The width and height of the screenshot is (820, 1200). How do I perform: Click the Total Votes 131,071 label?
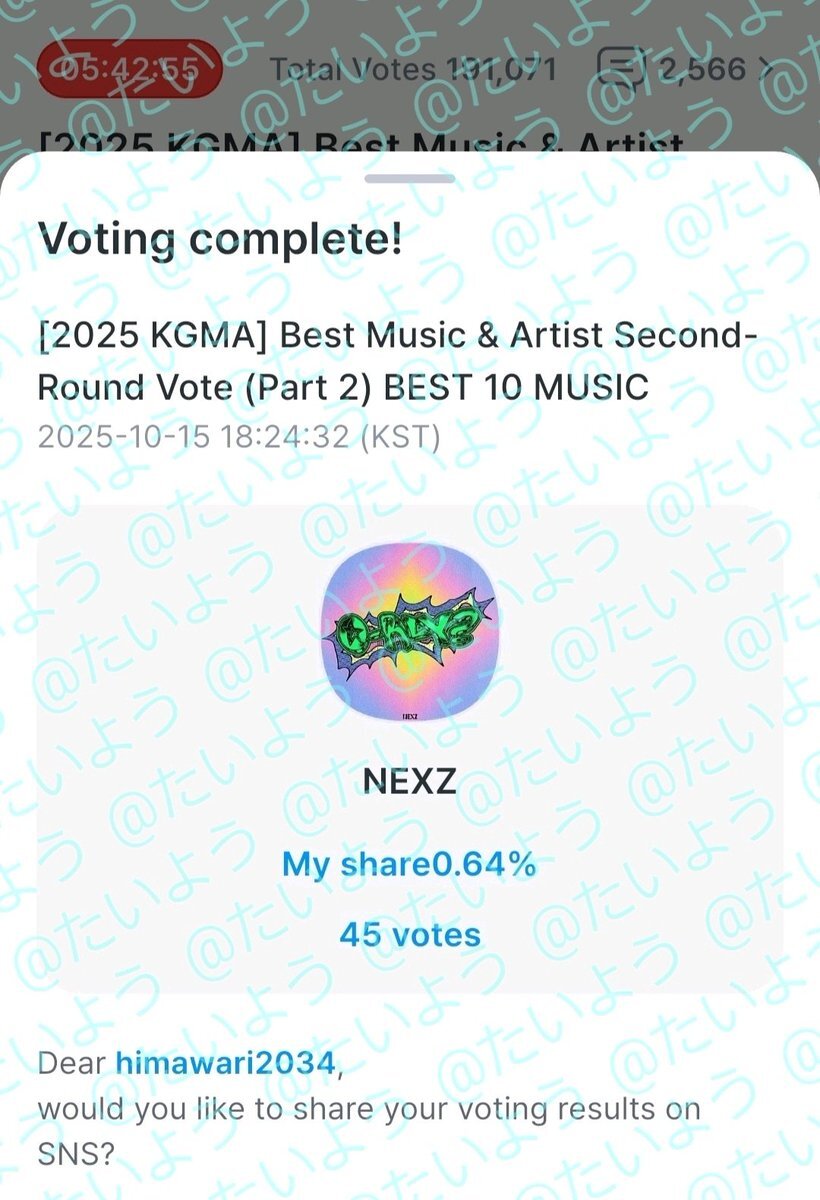412,69
